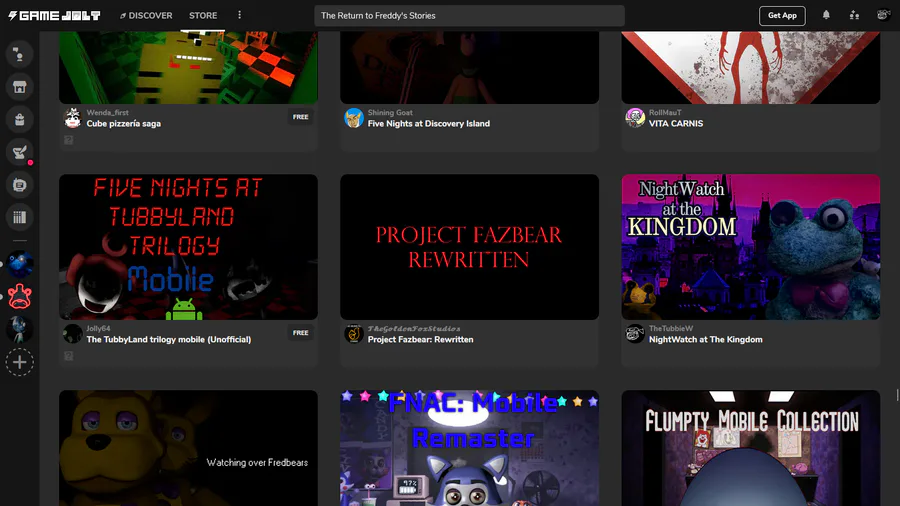Open VITA CARNIS title link
This screenshot has width=900, height=506.
(676, 123)
